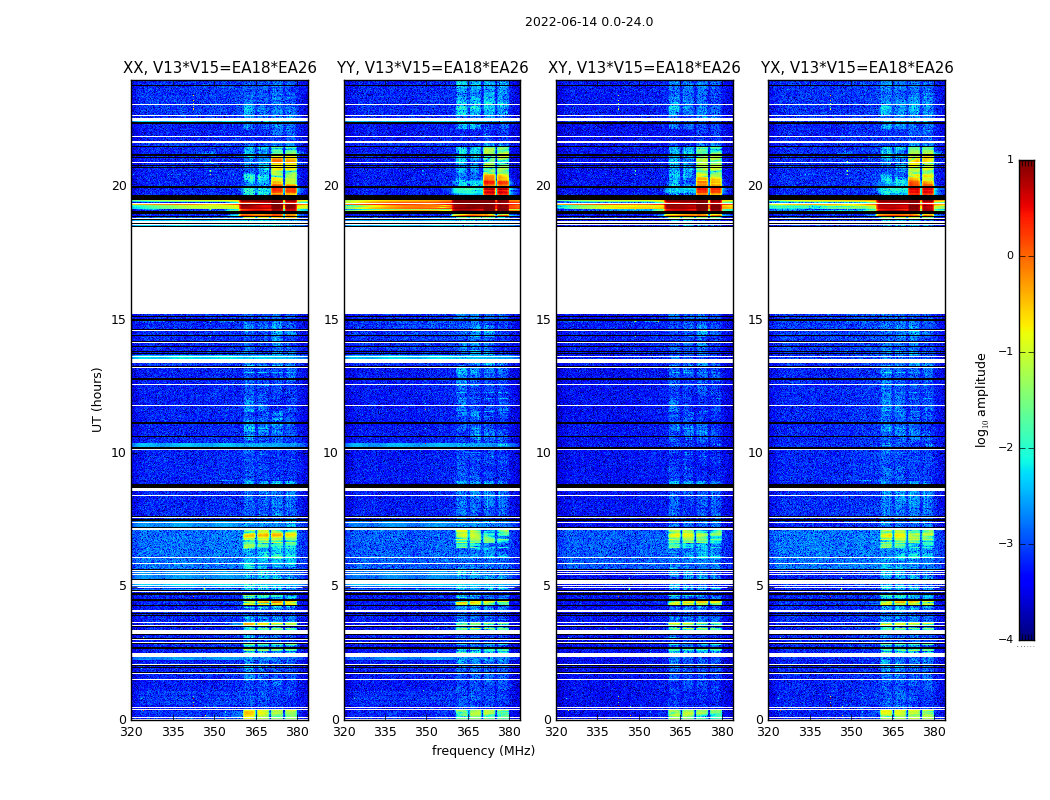
Task: Click the white data gap in YX panel
Action: [856, 270]
